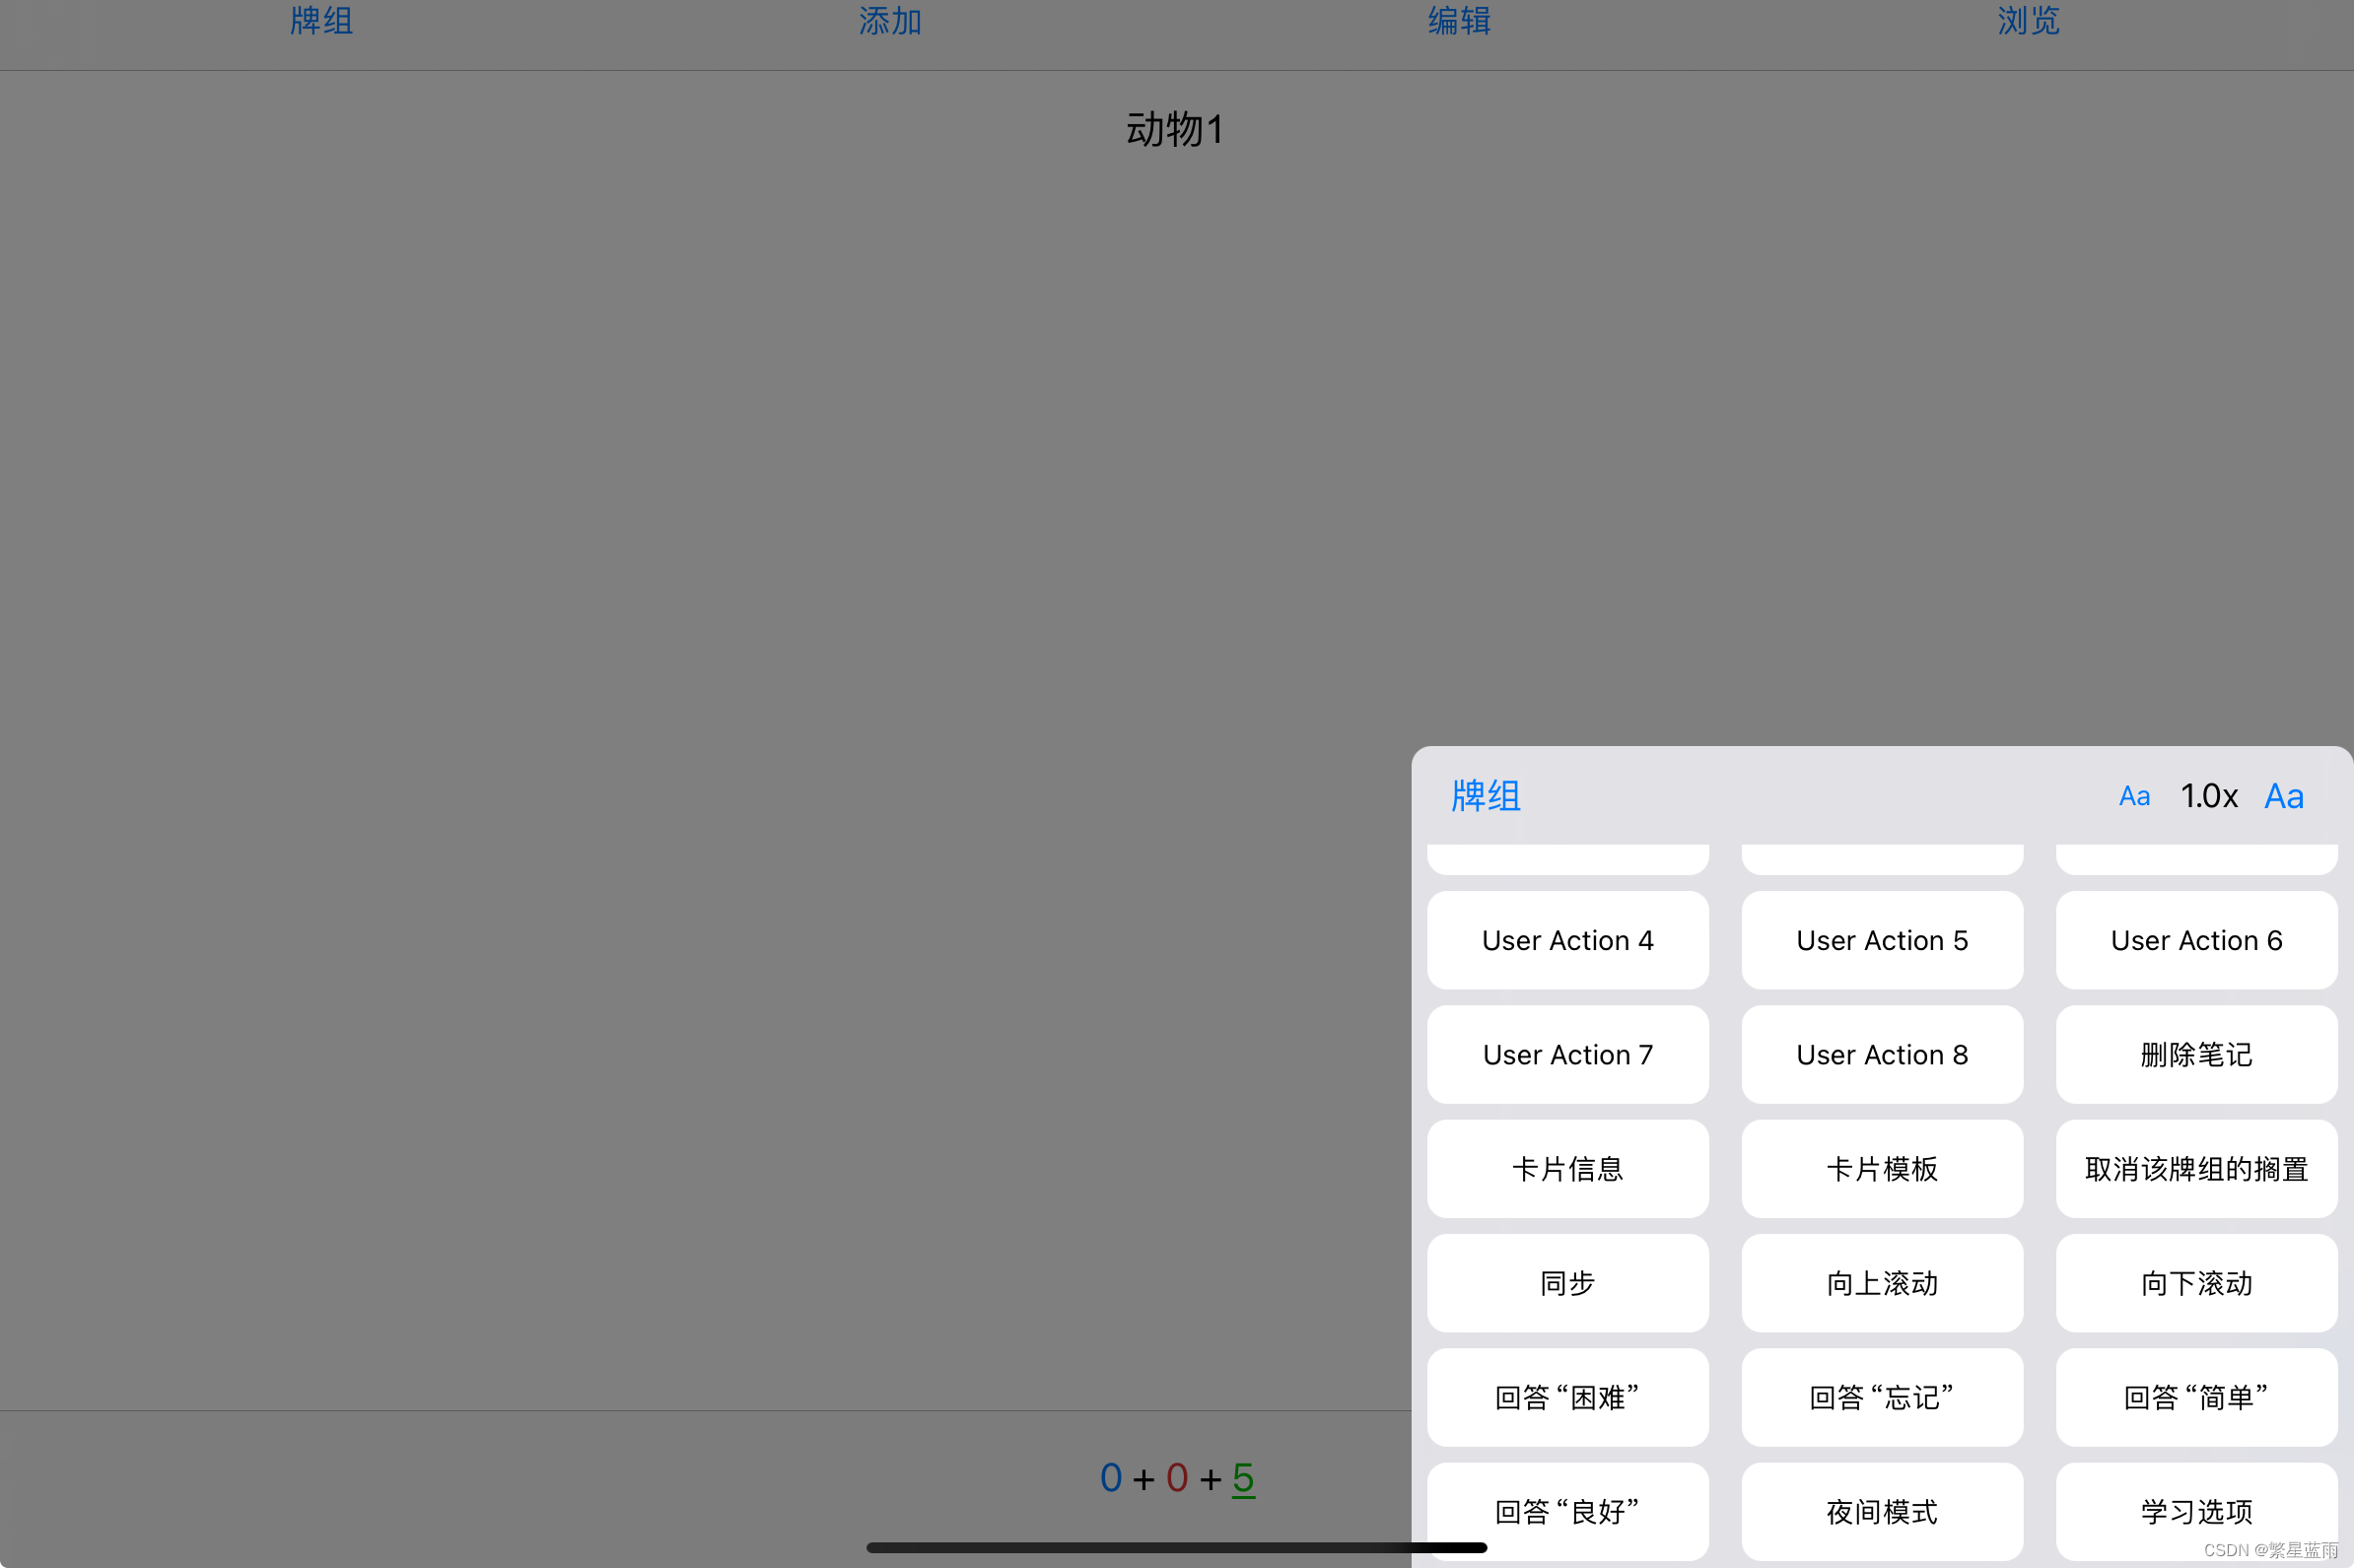This screenshot has width=2354, height=1568.
Task: Tap the 牌组 link in popup header
Action: click(1485, 796)
